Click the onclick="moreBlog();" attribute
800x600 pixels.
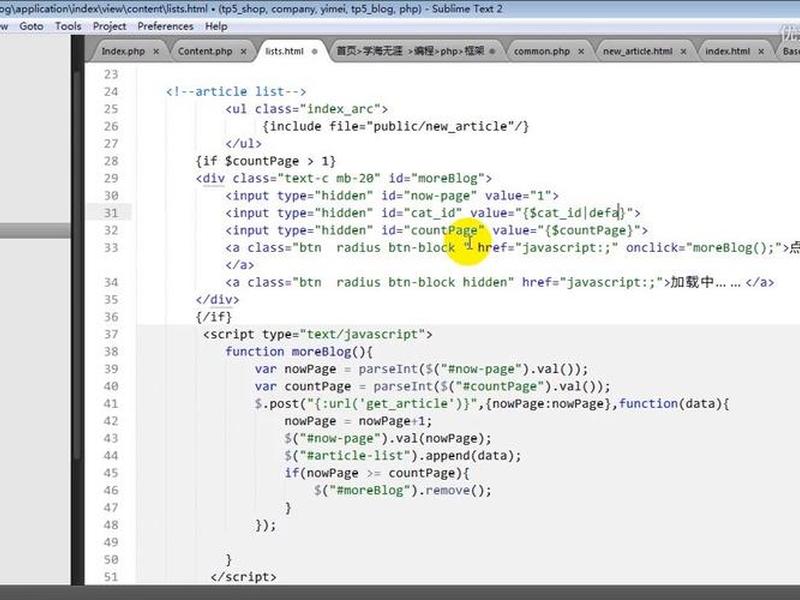click(x=704, y=248)
